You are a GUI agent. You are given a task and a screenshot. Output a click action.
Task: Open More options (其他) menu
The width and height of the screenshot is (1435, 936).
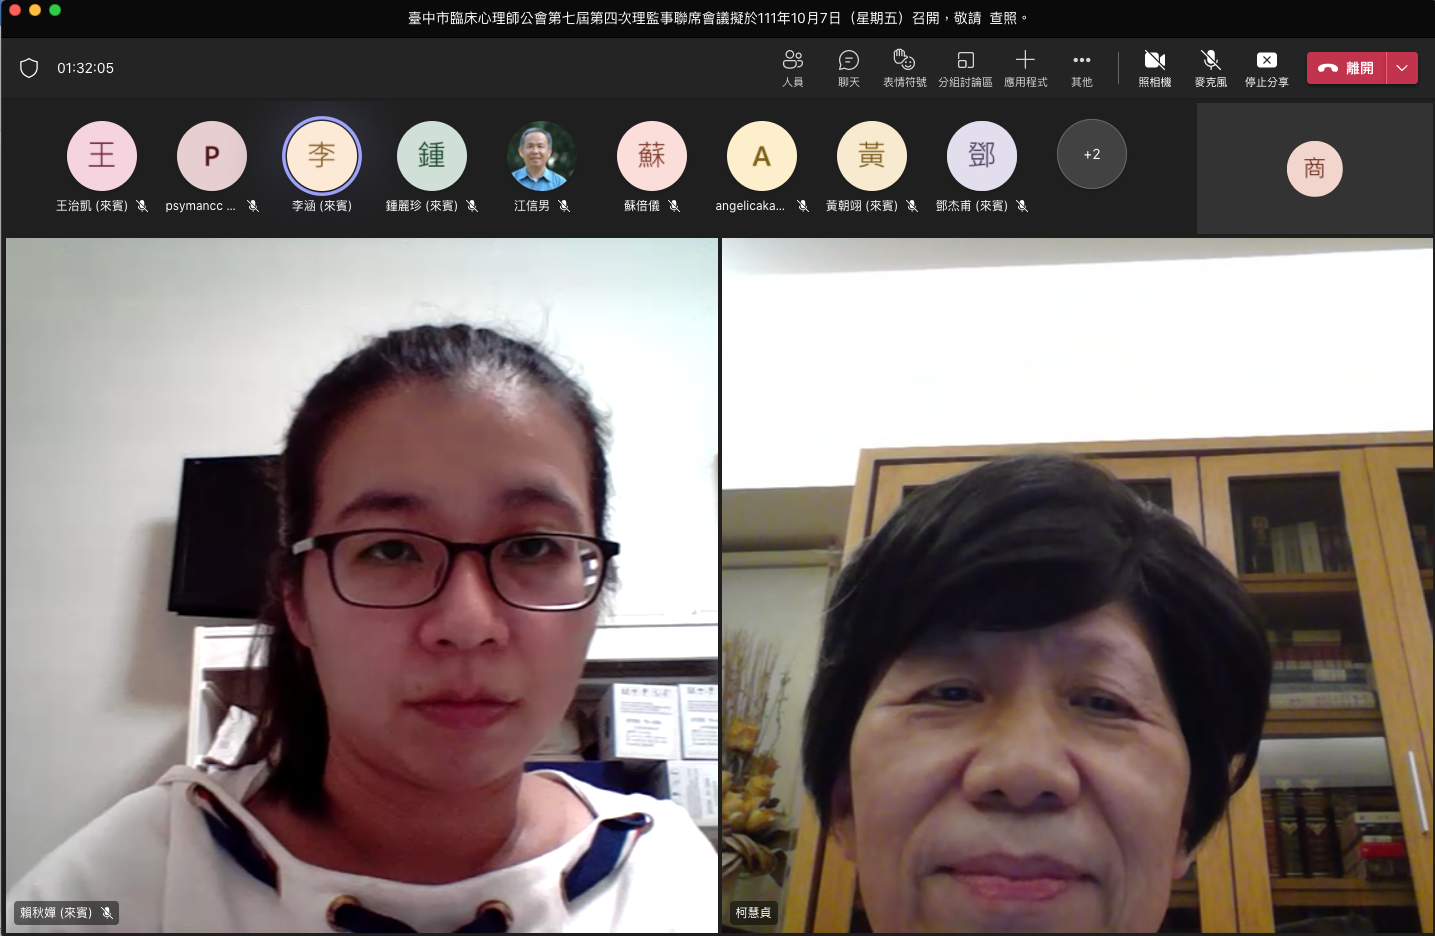click(x=1082, y=68)
